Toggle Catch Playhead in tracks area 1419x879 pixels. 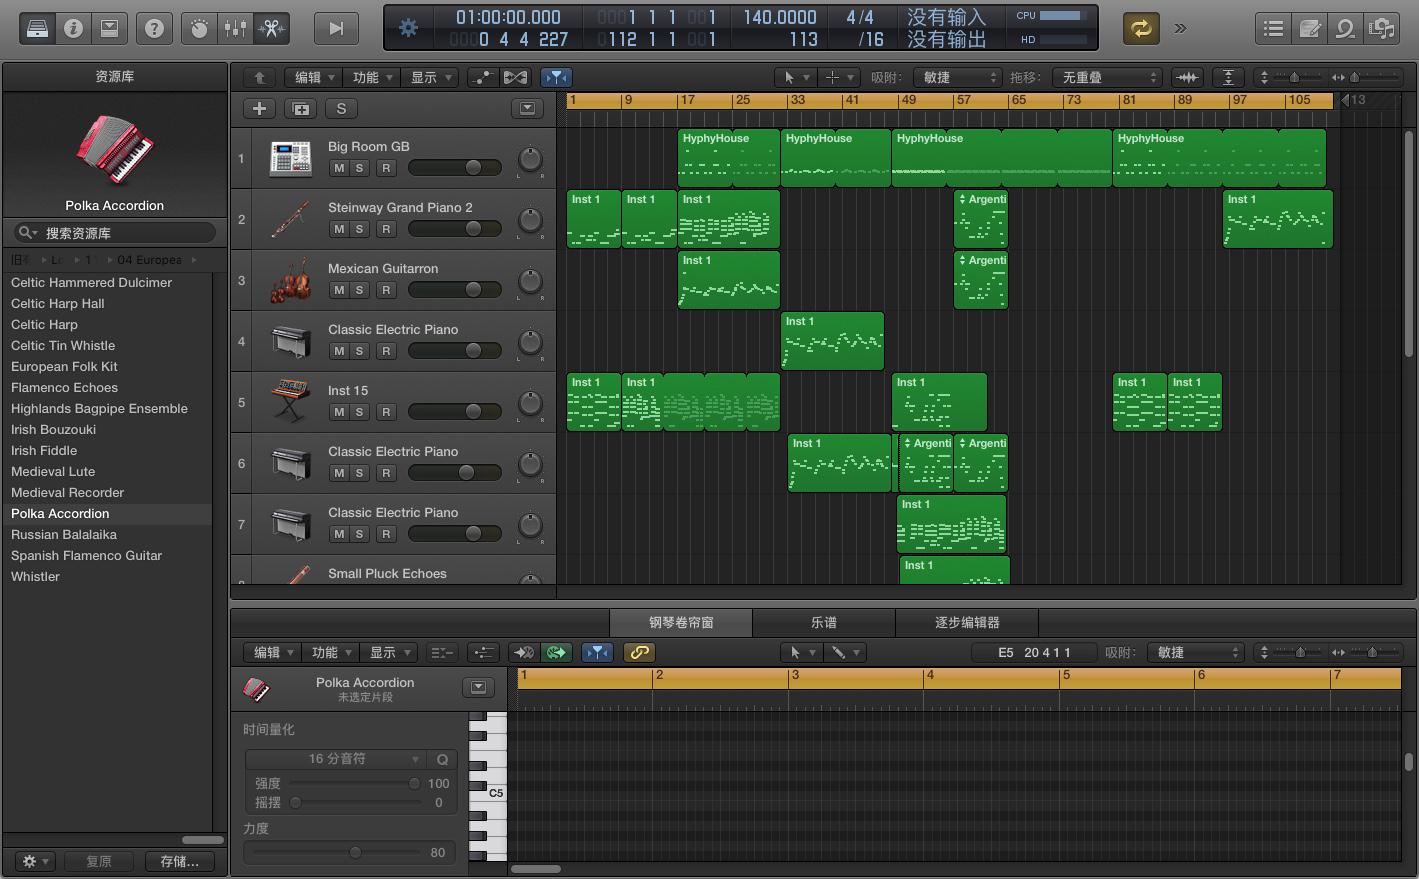tap(556, 77)
